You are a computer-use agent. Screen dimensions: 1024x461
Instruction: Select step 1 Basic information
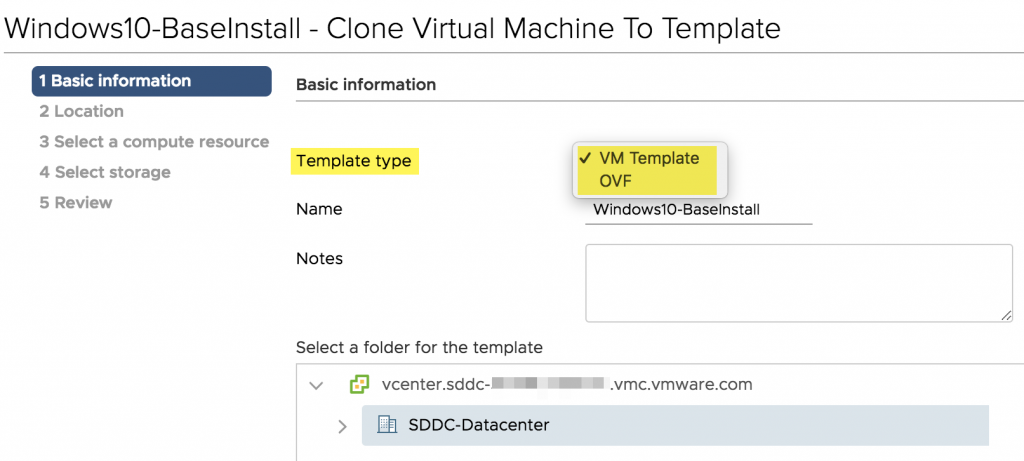137,81
